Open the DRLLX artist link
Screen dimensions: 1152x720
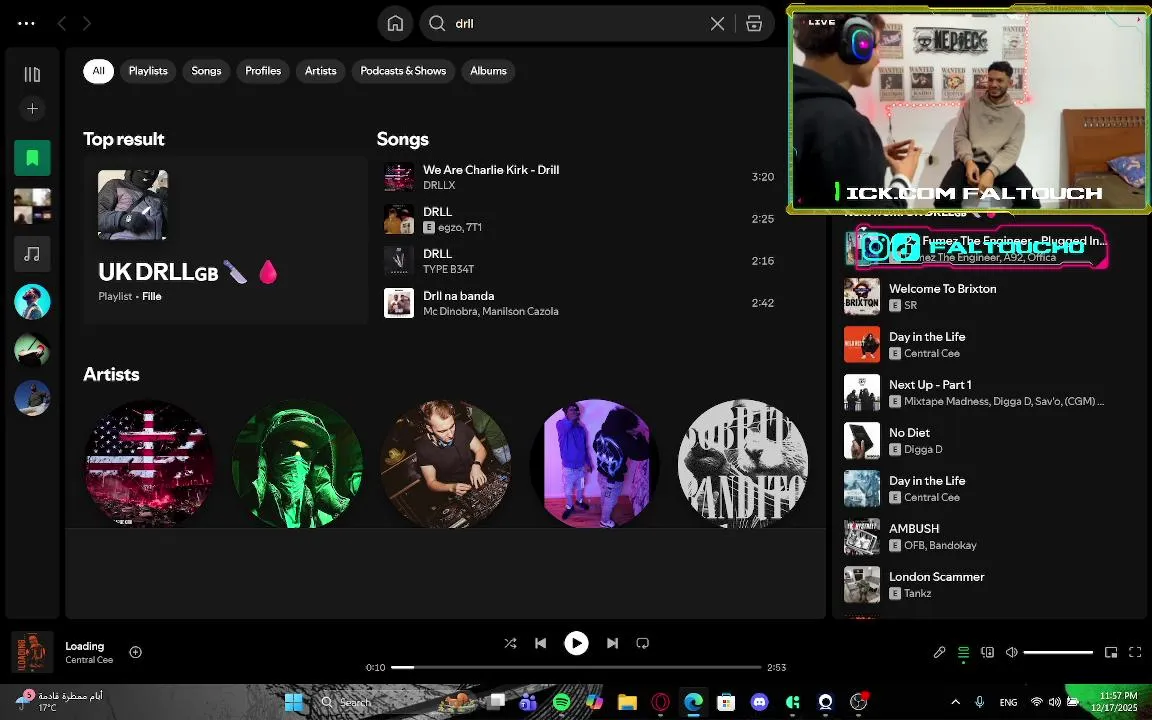[439, 186]
